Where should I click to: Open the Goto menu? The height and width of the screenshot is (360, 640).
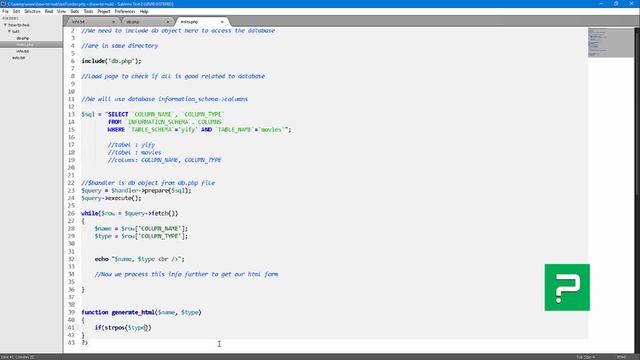75,11
